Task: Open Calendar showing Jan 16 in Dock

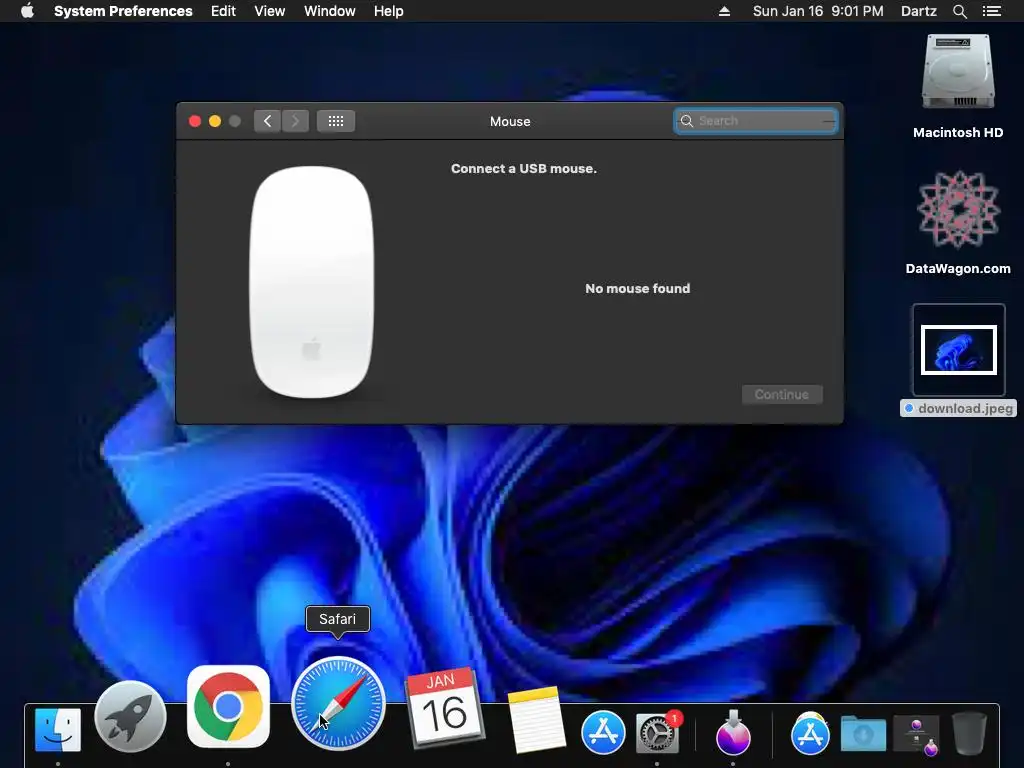Action: pos(444,707)
